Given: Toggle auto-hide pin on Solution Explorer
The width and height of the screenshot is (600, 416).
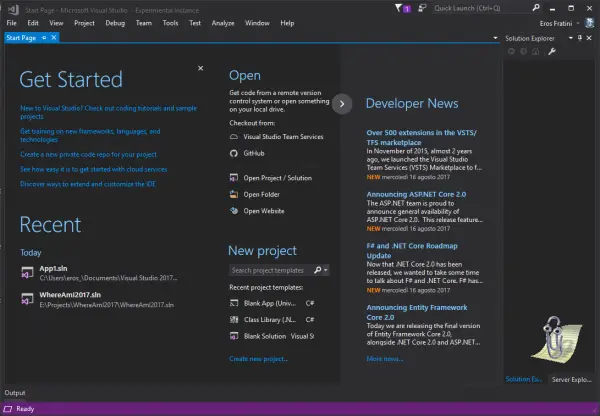Looking at the screenshot, I should 580,38.
